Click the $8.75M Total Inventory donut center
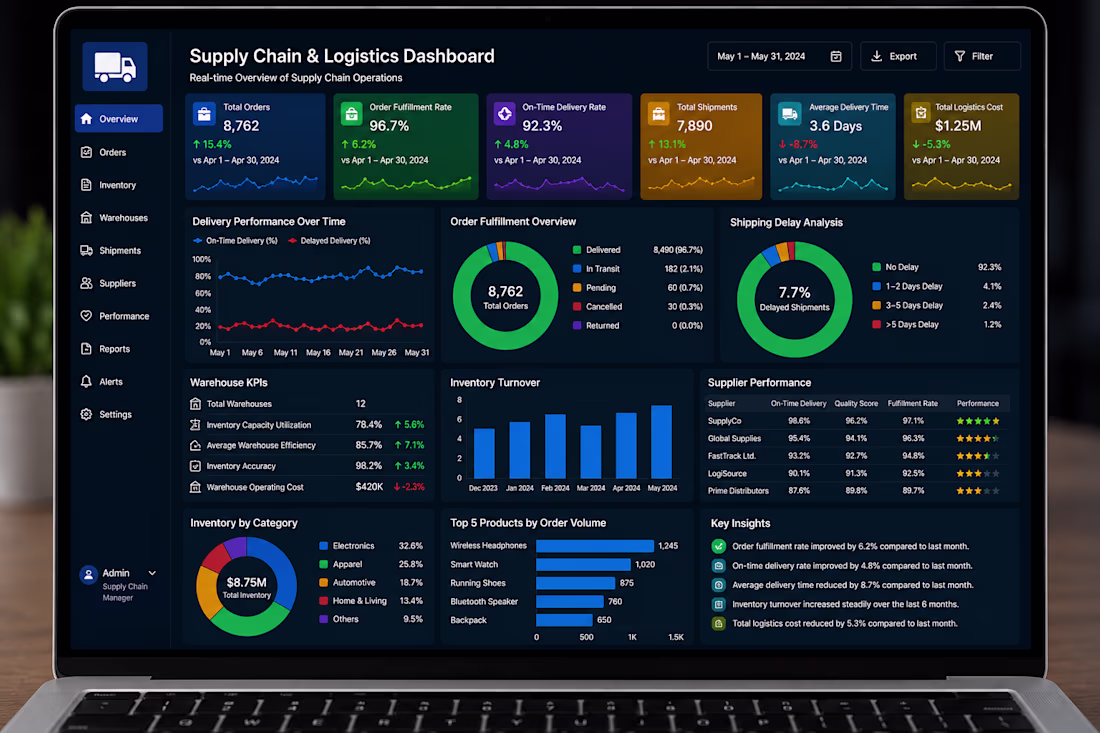Image resolution: width=1100 pixels, height=733 pixels. 246,588
